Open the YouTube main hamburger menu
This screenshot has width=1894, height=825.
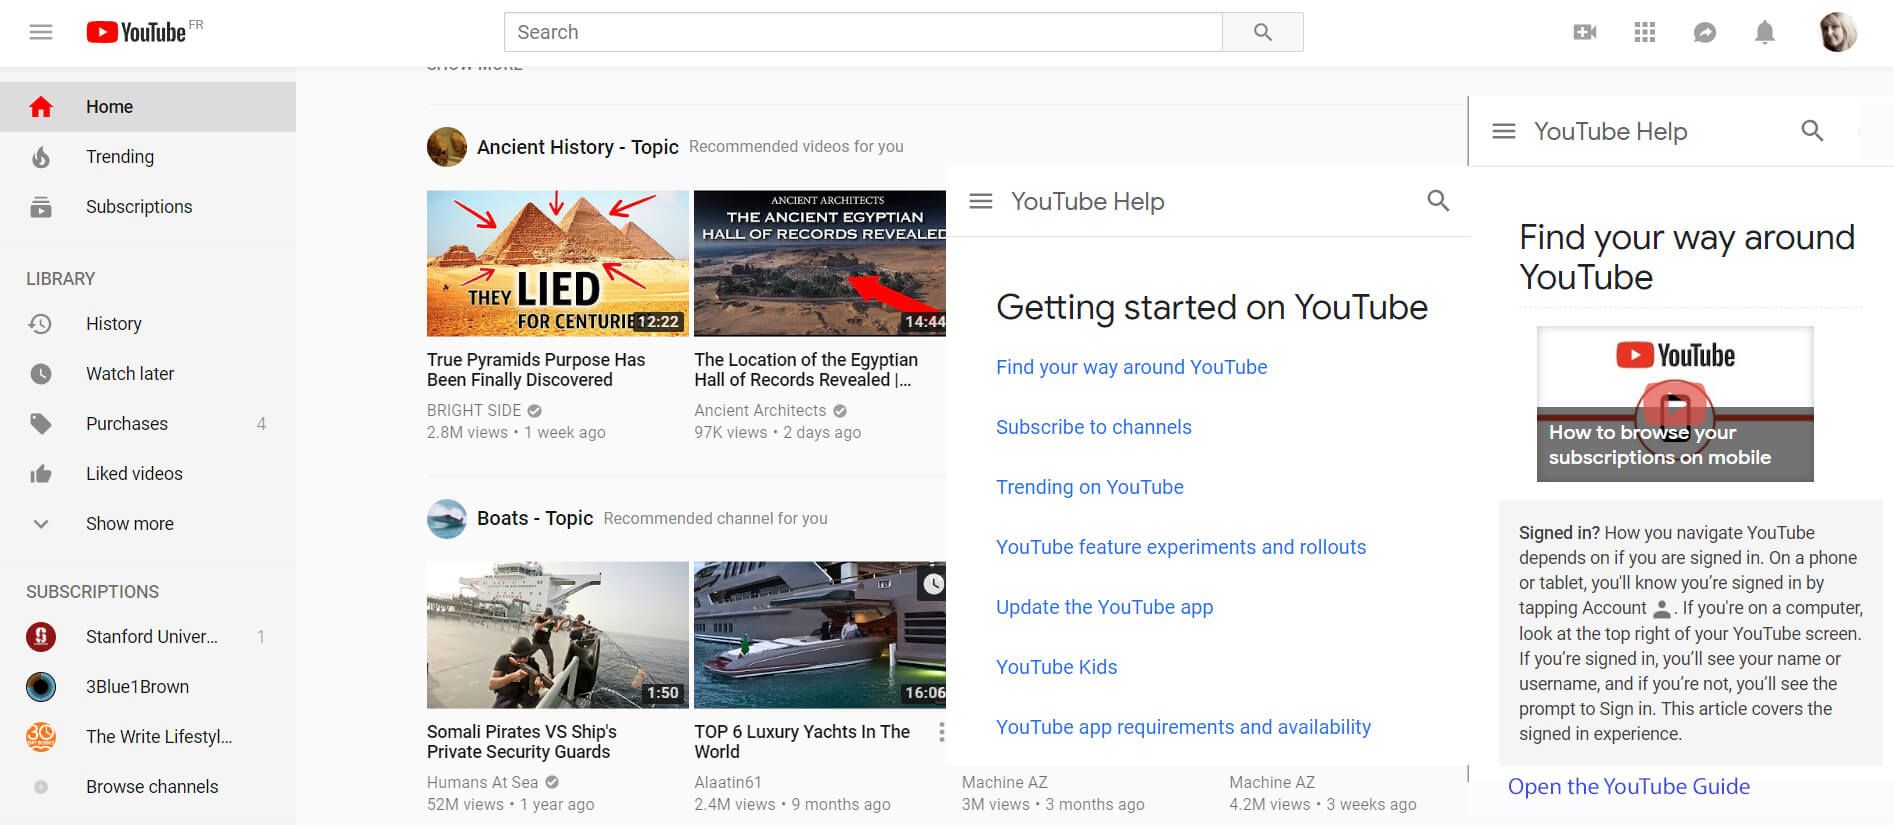(41, 32)
